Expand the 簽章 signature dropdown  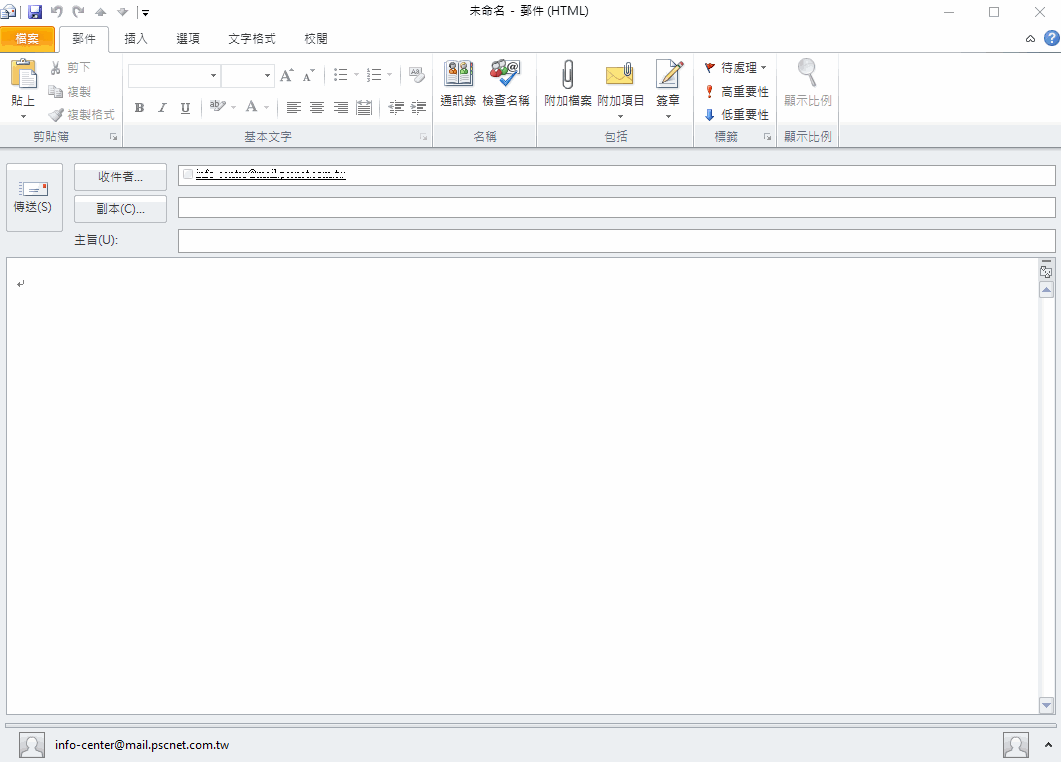(668, 116)
